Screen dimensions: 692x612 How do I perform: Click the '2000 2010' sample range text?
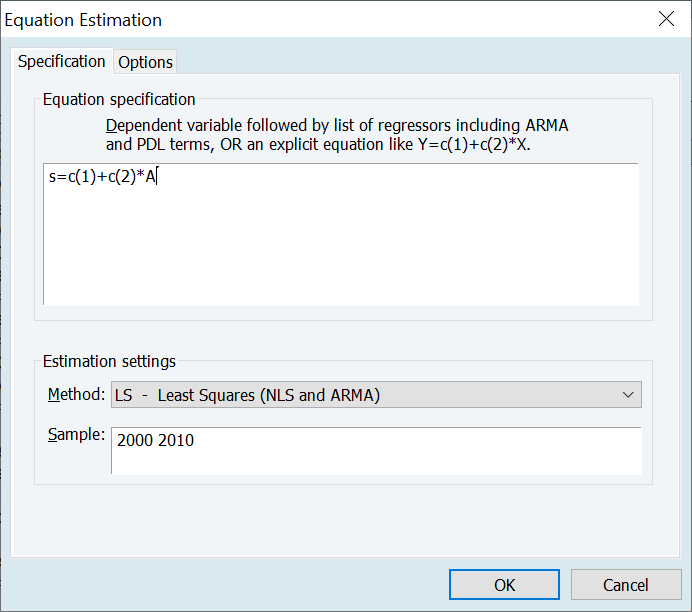pyautogui.click(x=155, y=440)
